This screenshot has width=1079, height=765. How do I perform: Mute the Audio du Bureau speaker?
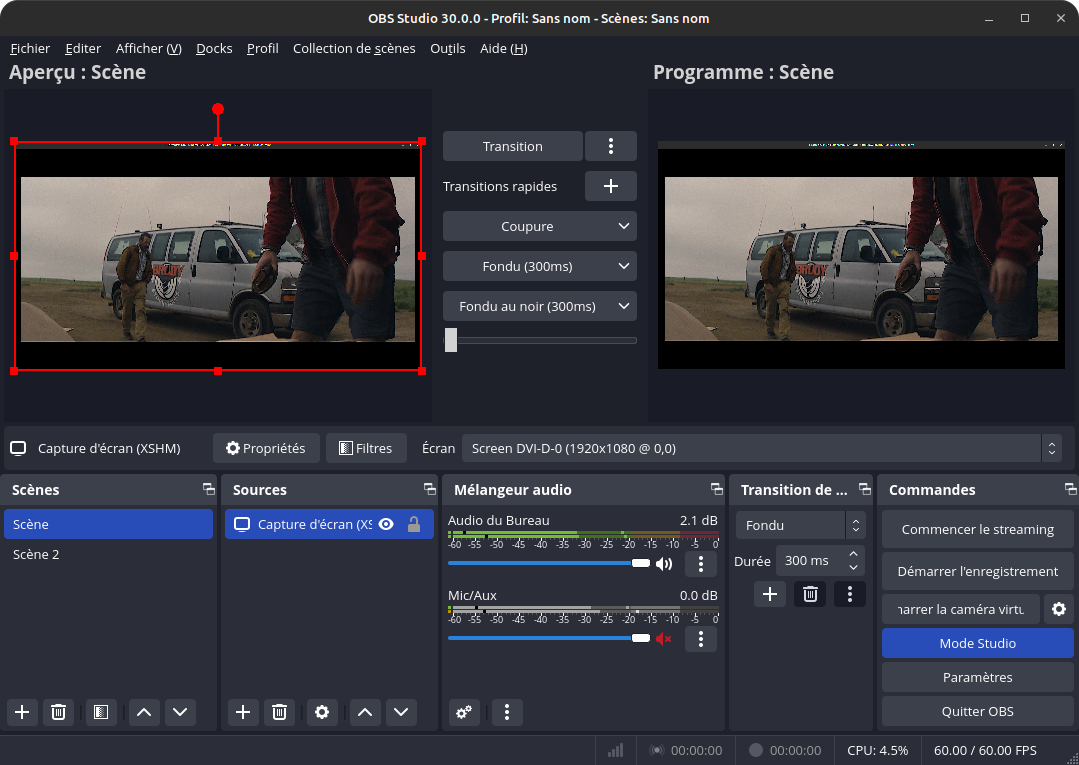(663, 564)
